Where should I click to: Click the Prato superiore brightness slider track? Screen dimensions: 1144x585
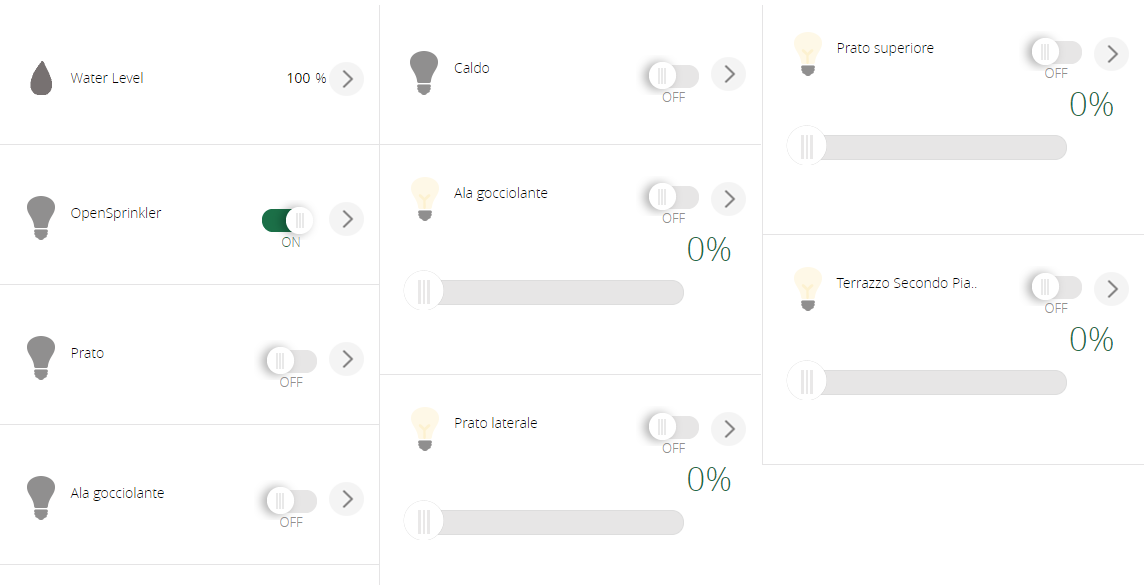[x=927, y=147]
